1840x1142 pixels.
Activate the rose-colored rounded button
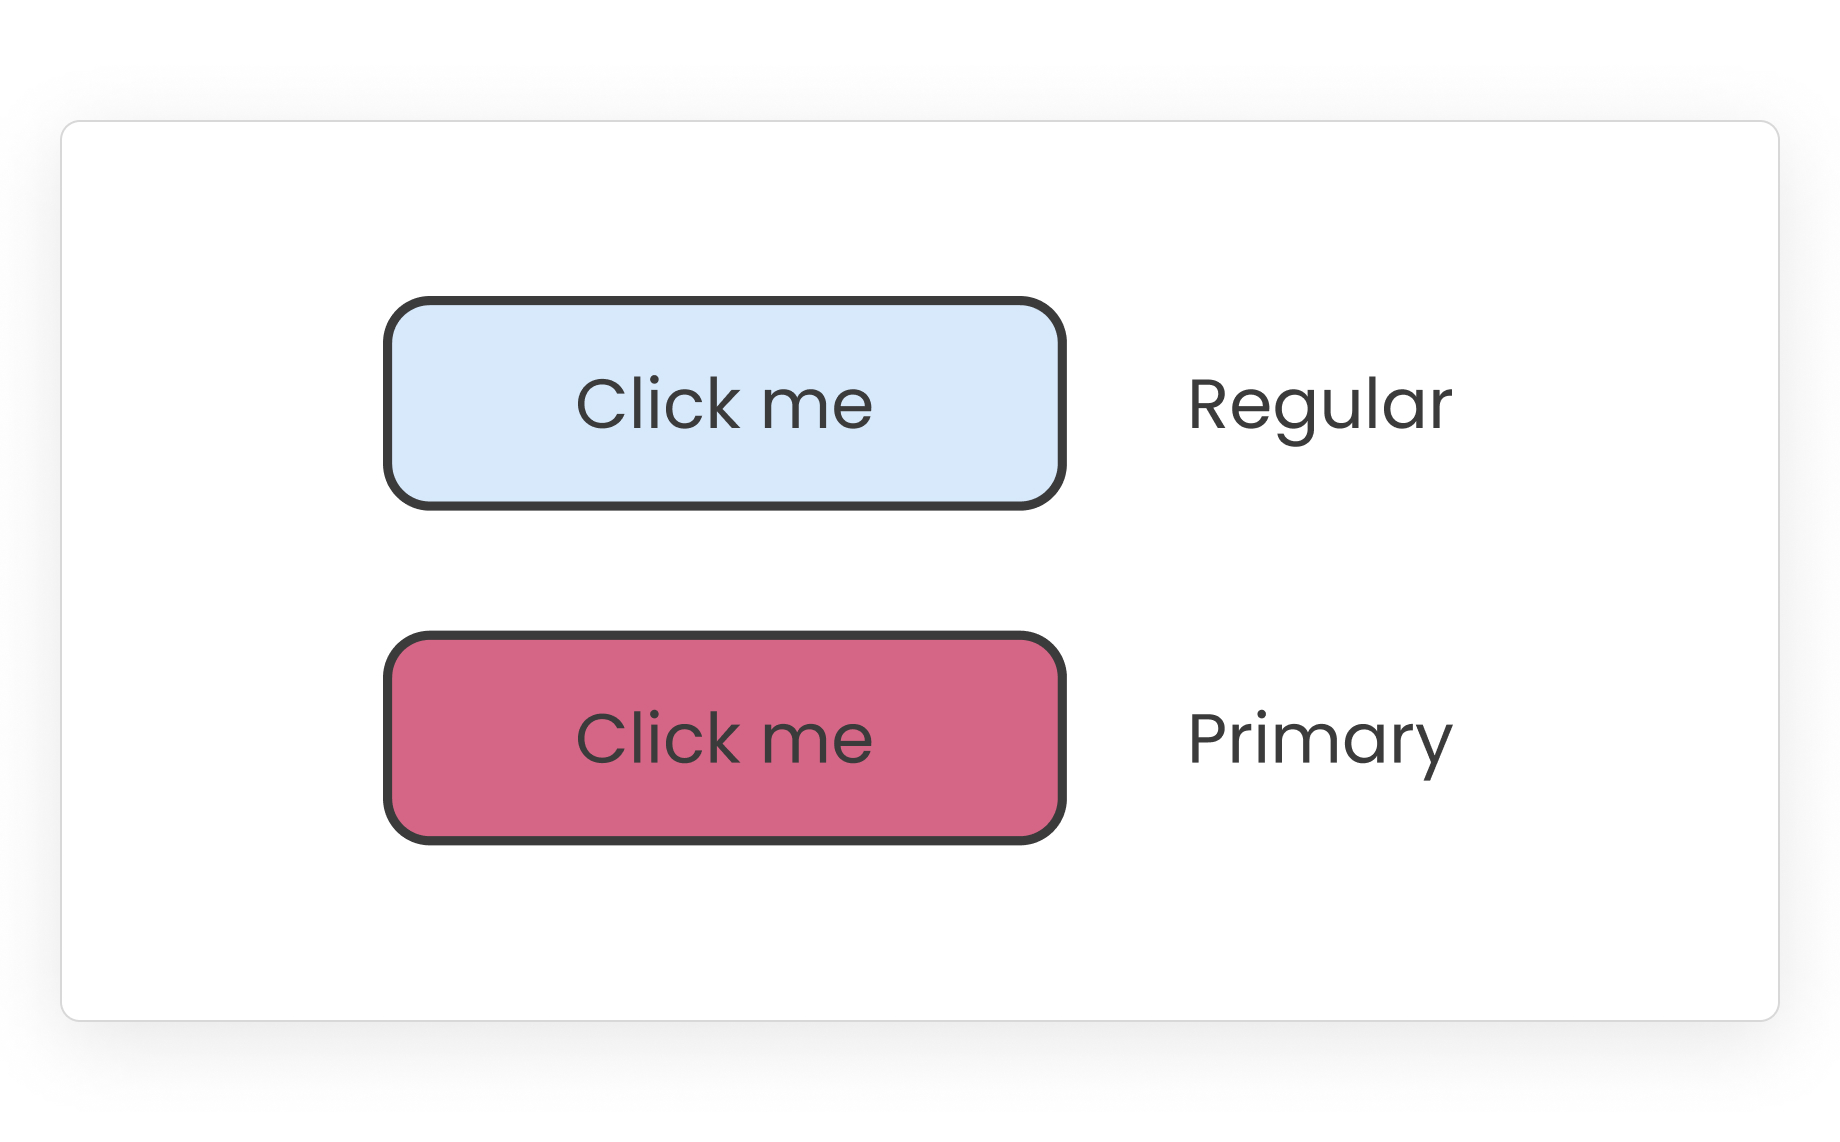point(724,738)
